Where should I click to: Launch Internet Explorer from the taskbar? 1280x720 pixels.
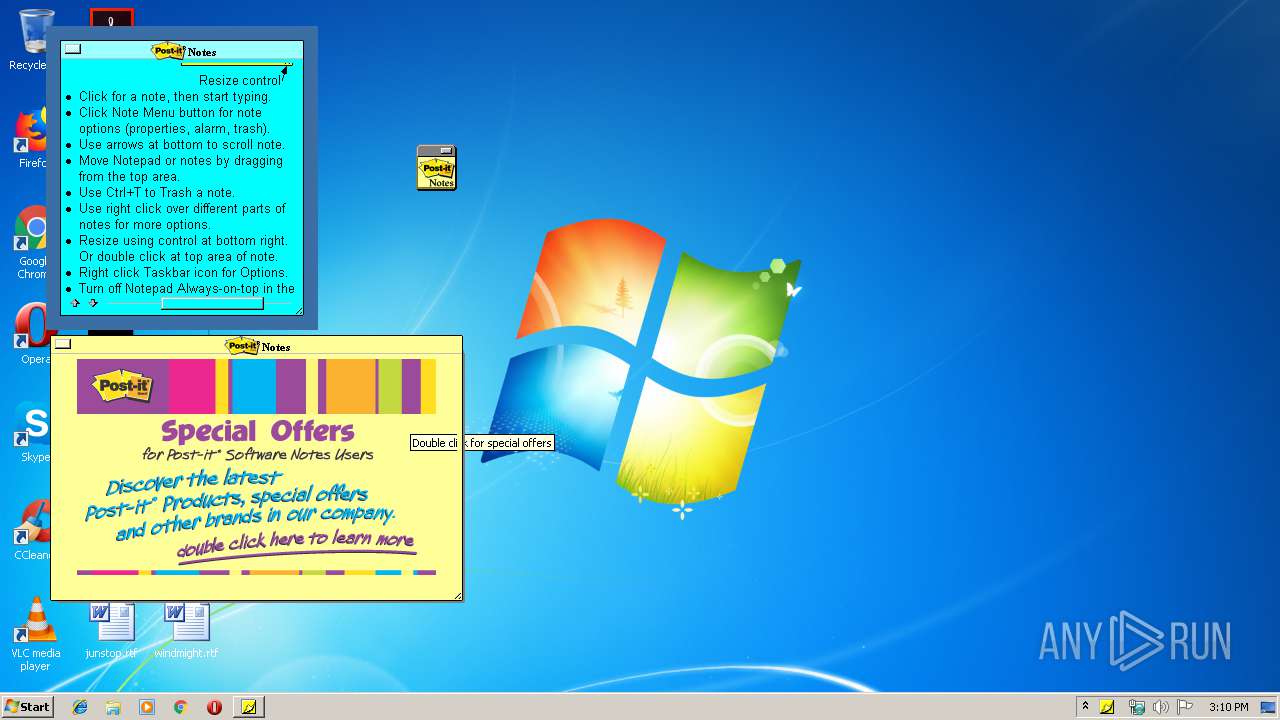coord(80,707)
